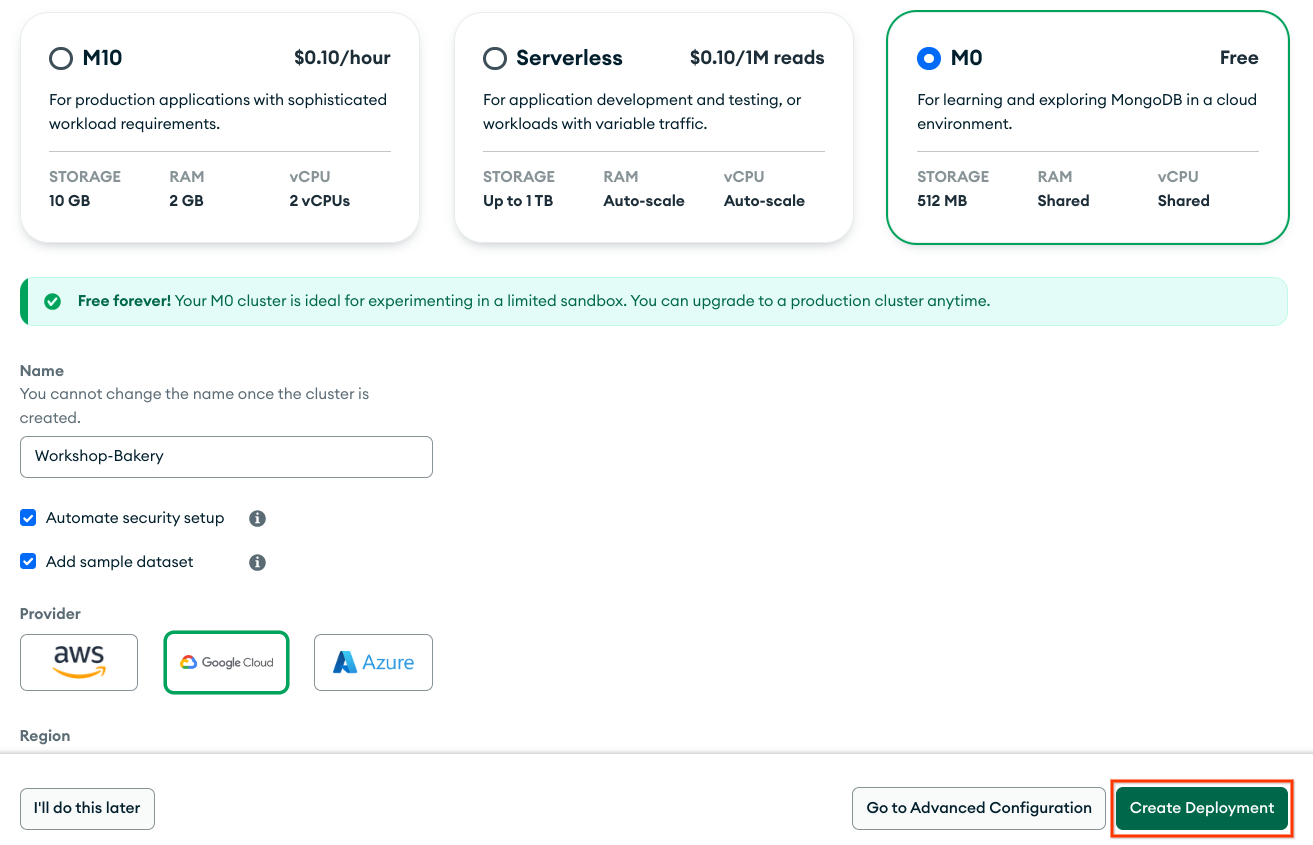The width and height of the screenshot is (1313, 845).
Task: Click the M10 production applications description
Action: (x=218, y=112)
